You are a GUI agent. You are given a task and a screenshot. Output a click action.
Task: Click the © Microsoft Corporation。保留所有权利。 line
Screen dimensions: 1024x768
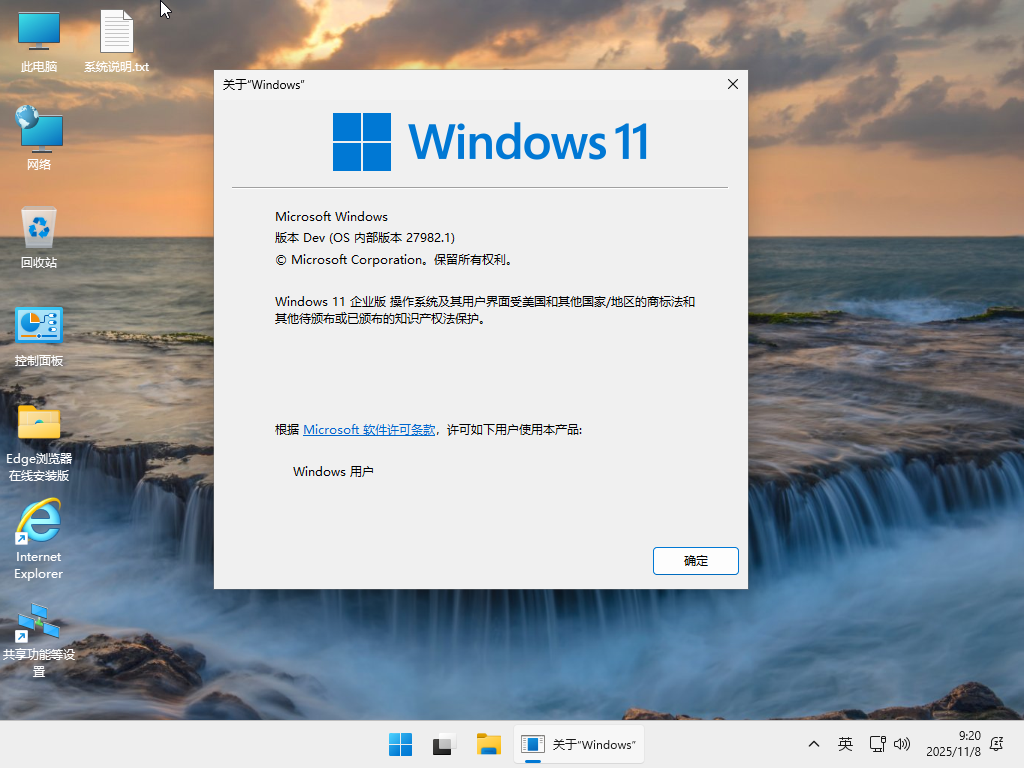pos(394,260)
